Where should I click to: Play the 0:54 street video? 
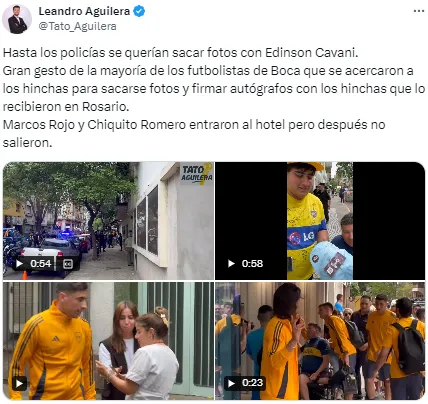pos(20,264)
